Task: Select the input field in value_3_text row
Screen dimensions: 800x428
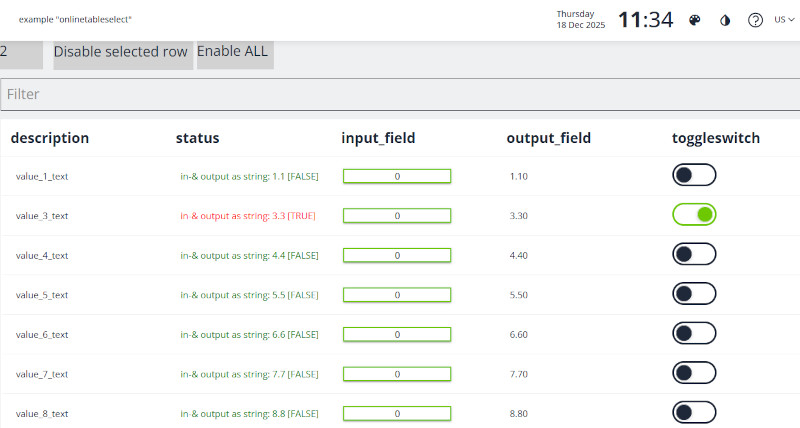Action: 397,215
